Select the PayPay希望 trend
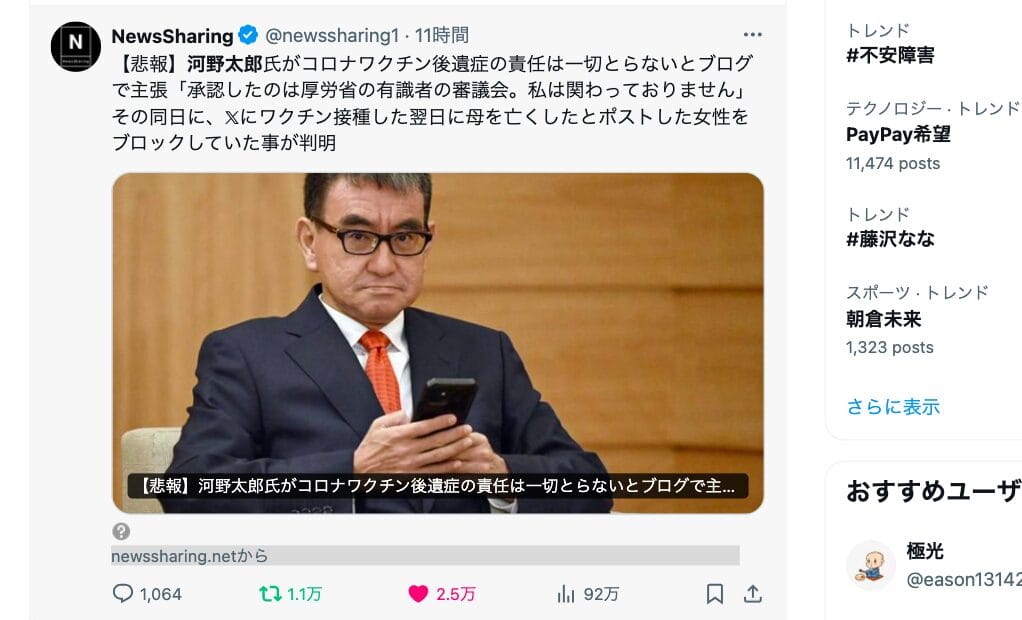1022x620 pixels. point(898,134)
